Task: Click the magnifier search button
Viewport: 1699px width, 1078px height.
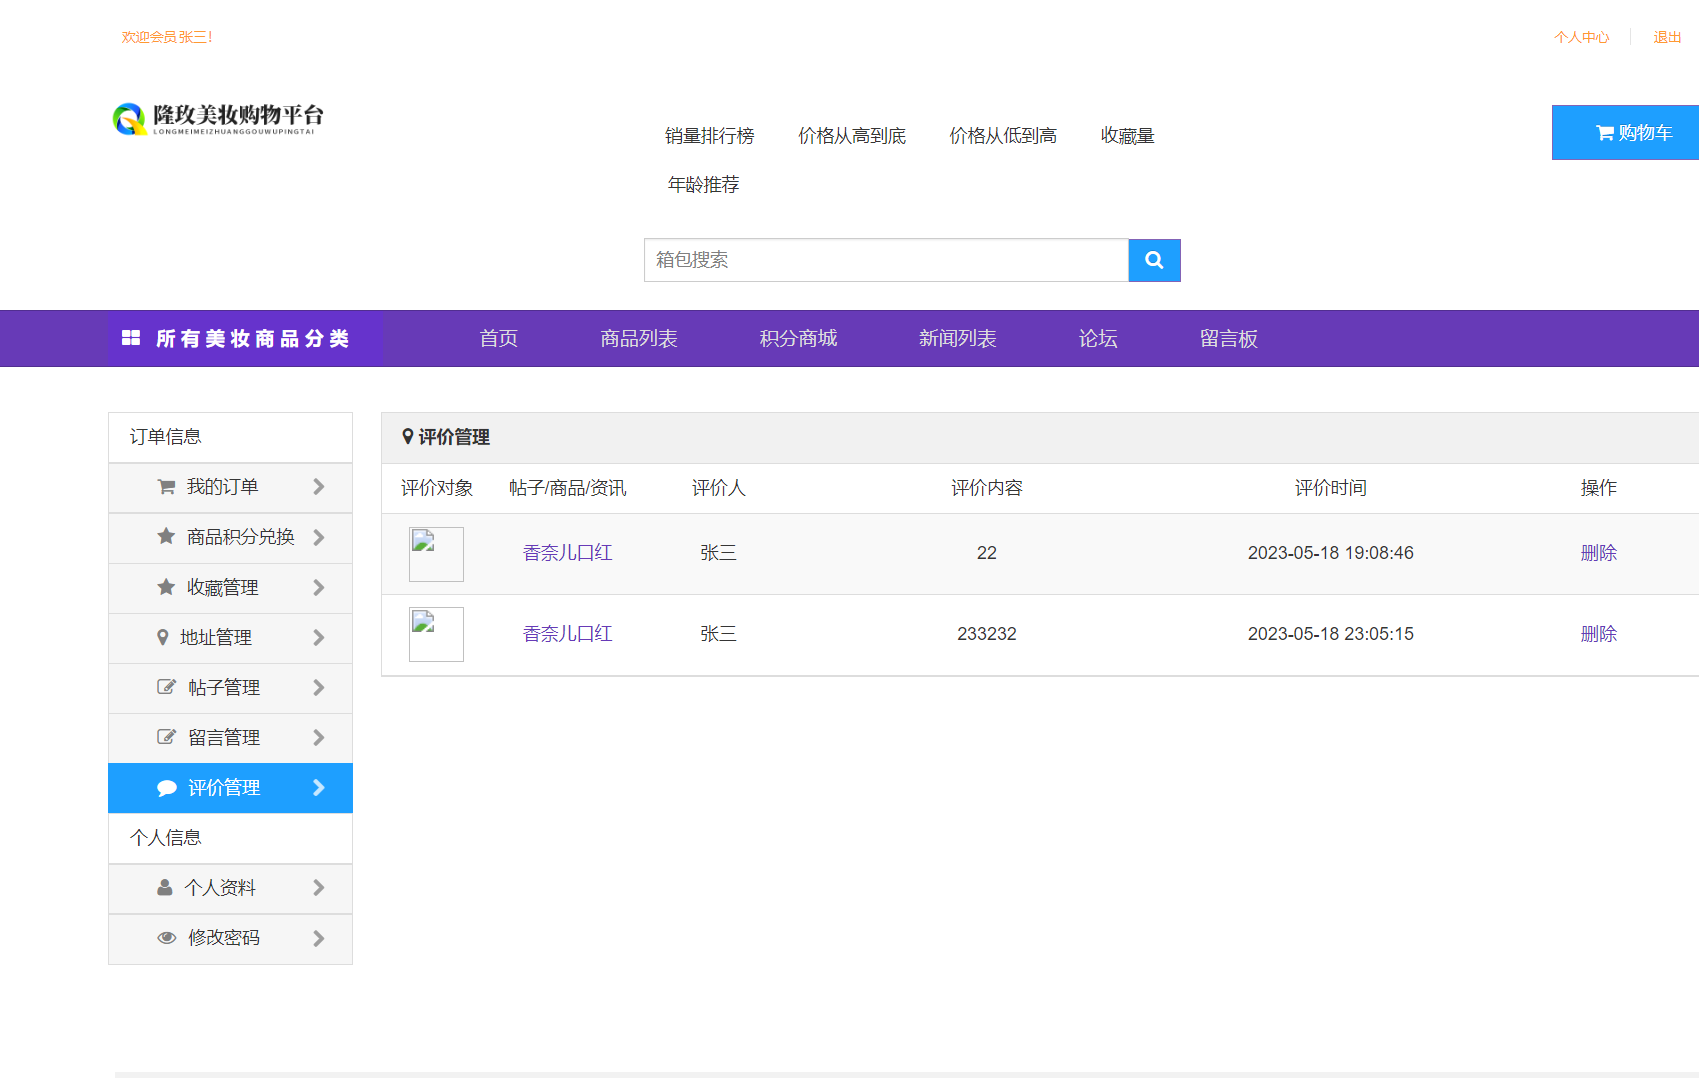Action: (x=1154, y=260)
